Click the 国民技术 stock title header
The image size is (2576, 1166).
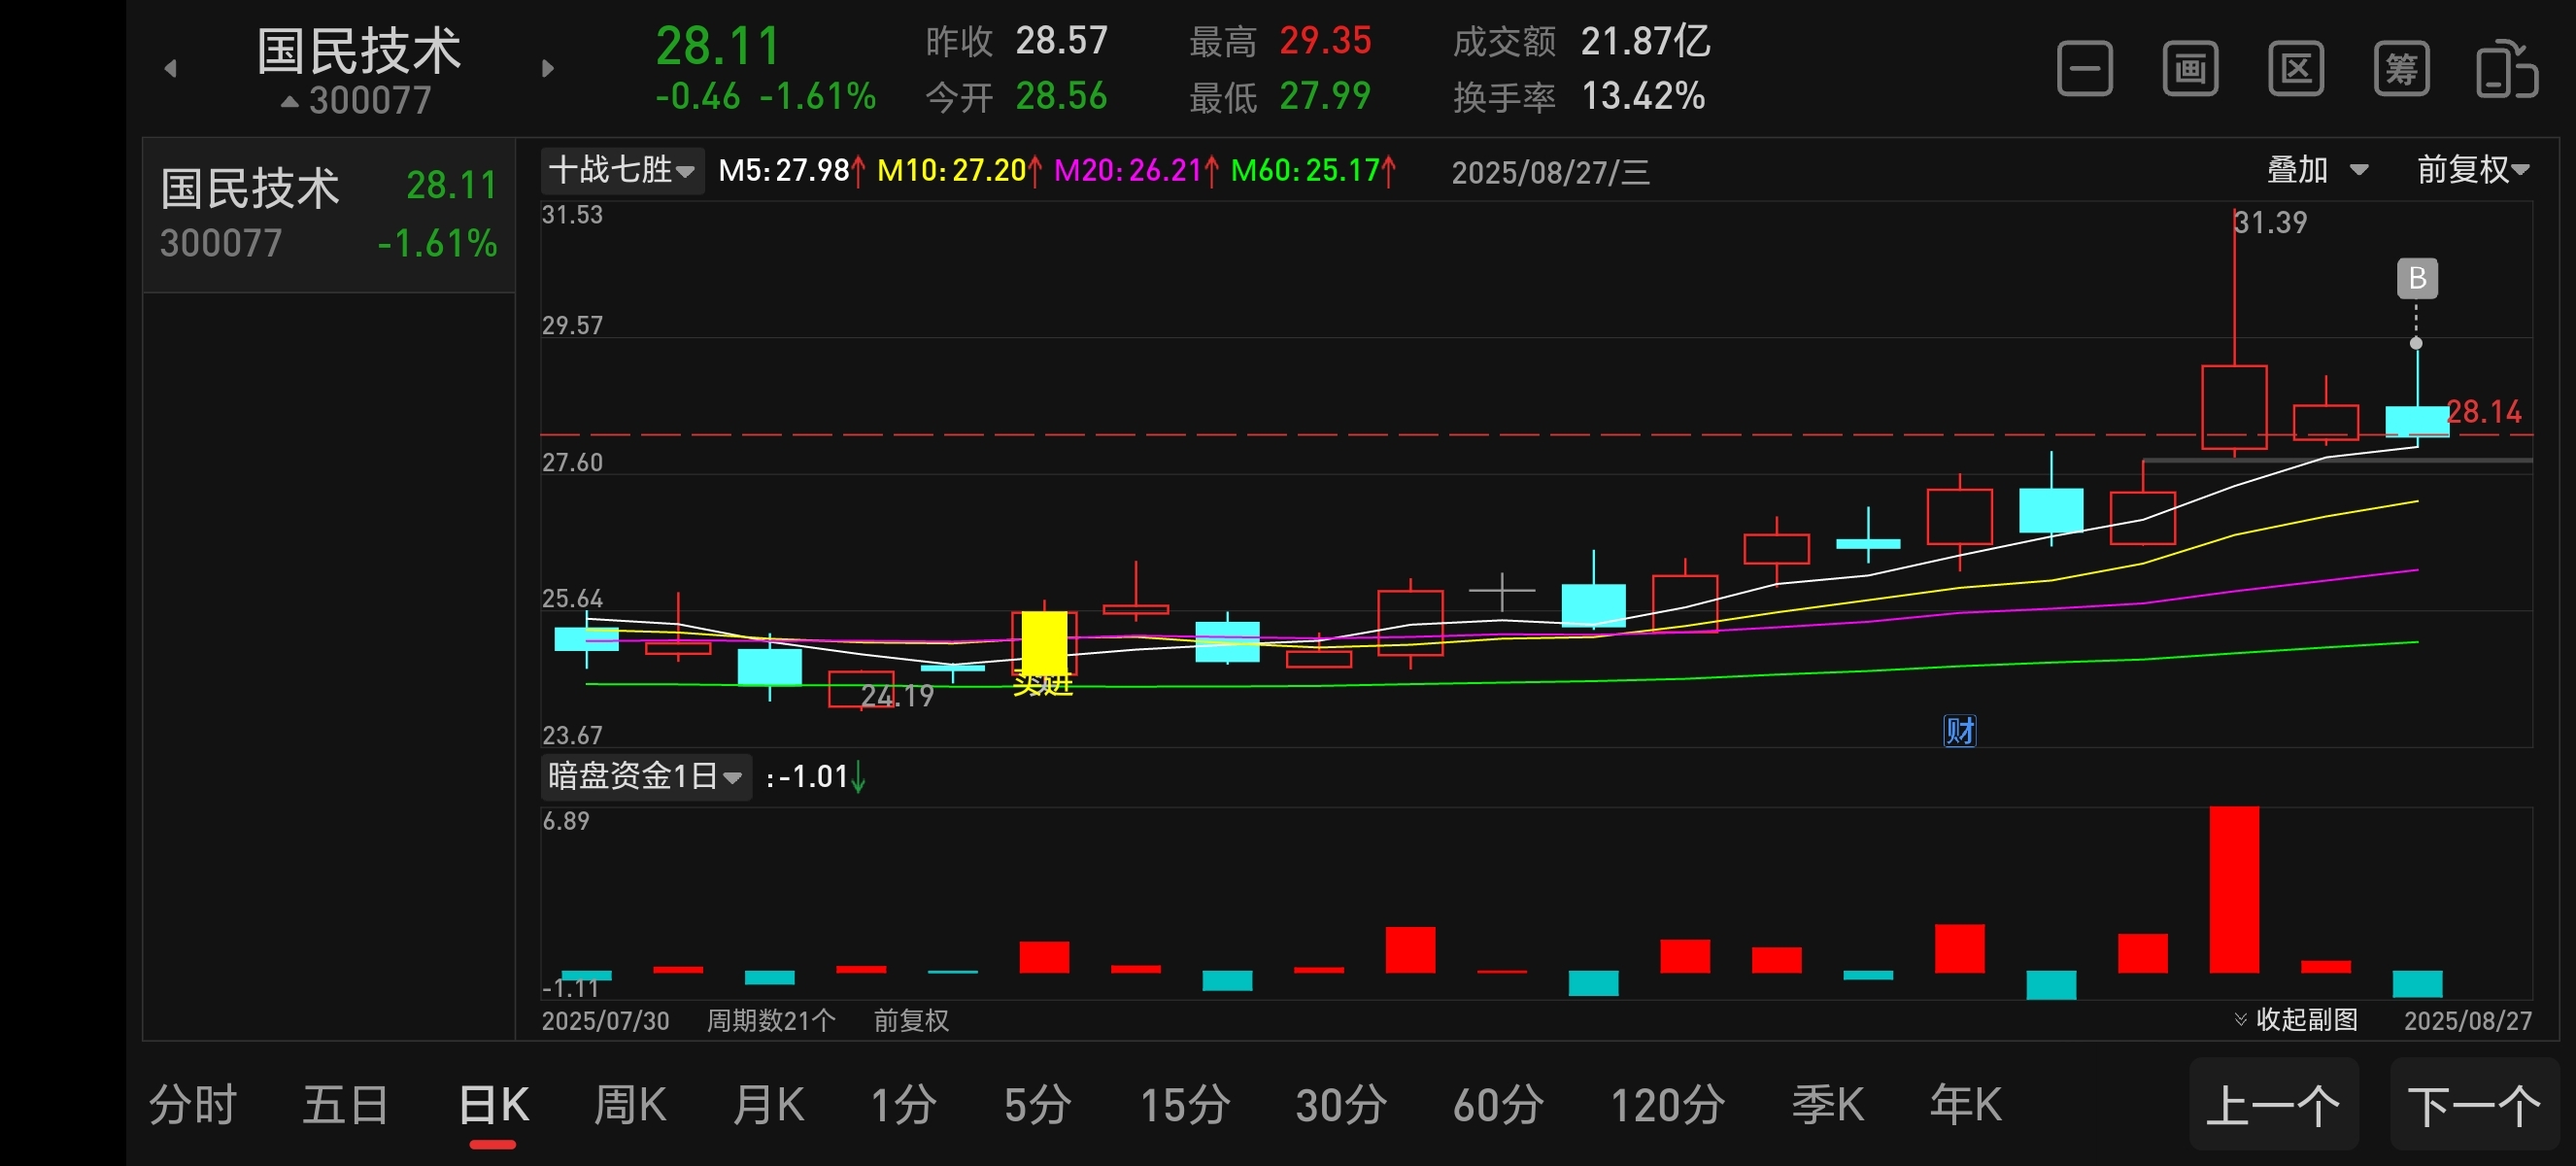click(359, 50)
